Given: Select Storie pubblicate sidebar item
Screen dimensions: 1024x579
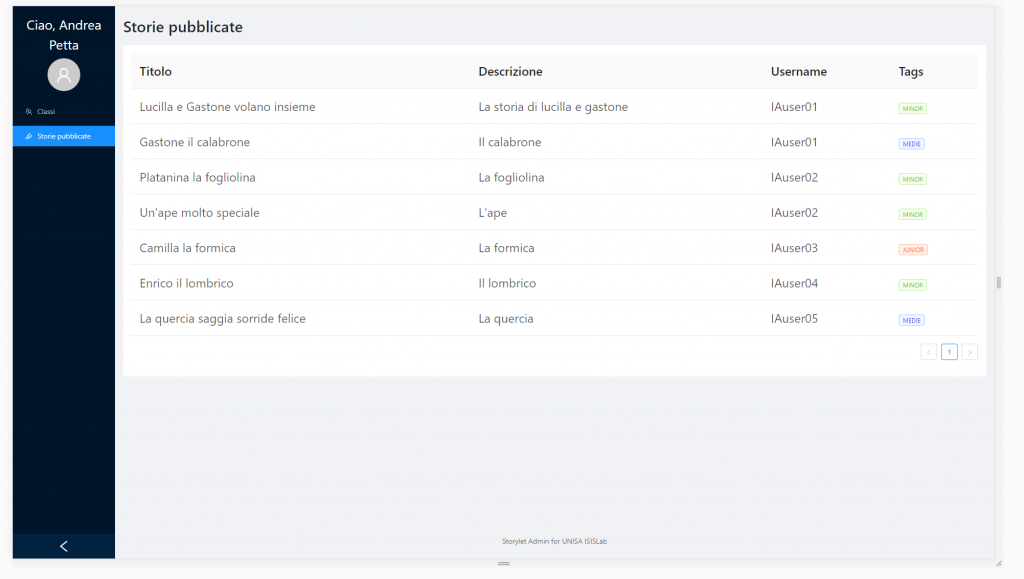Looking at the screenshot, I should [63, 136].
